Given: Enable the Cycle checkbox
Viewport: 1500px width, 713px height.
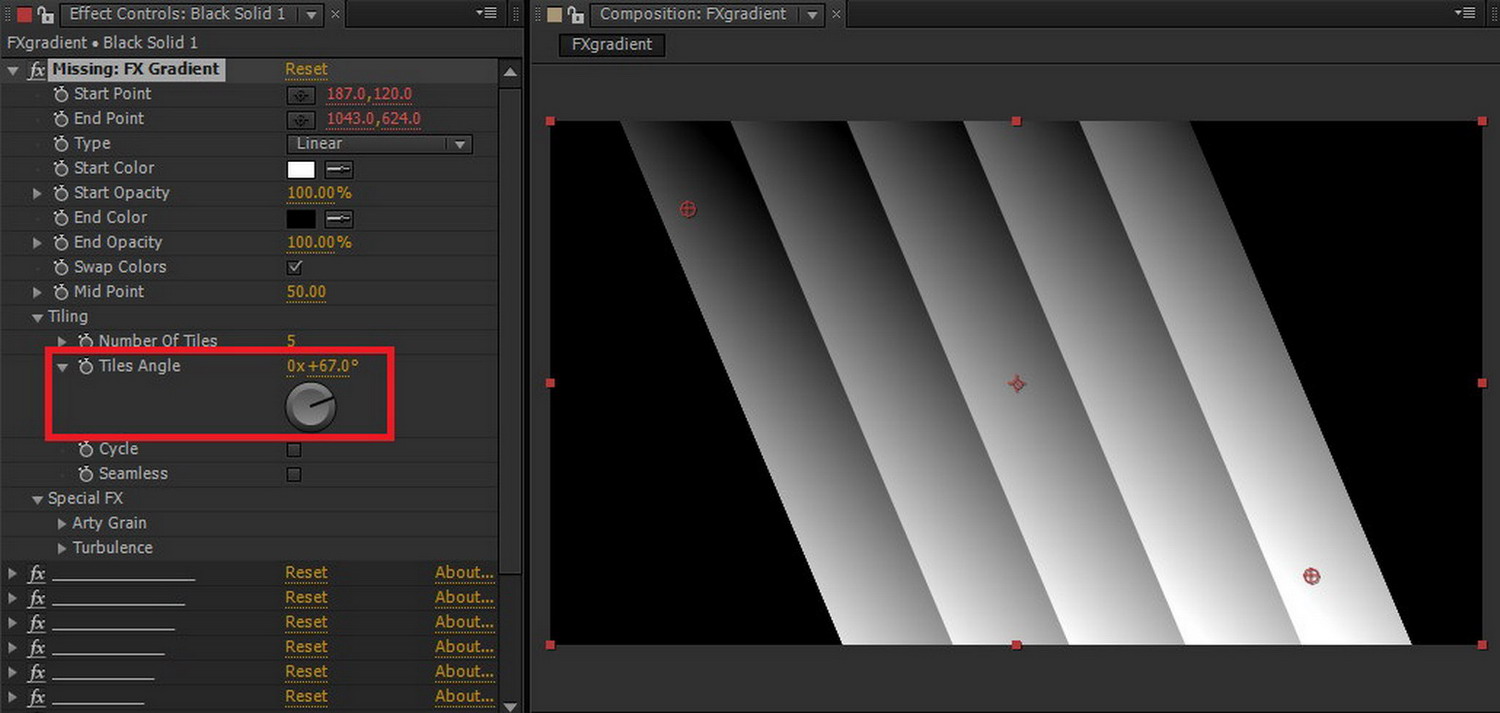Looking at the screenshot, I should [x=294, y=450].
